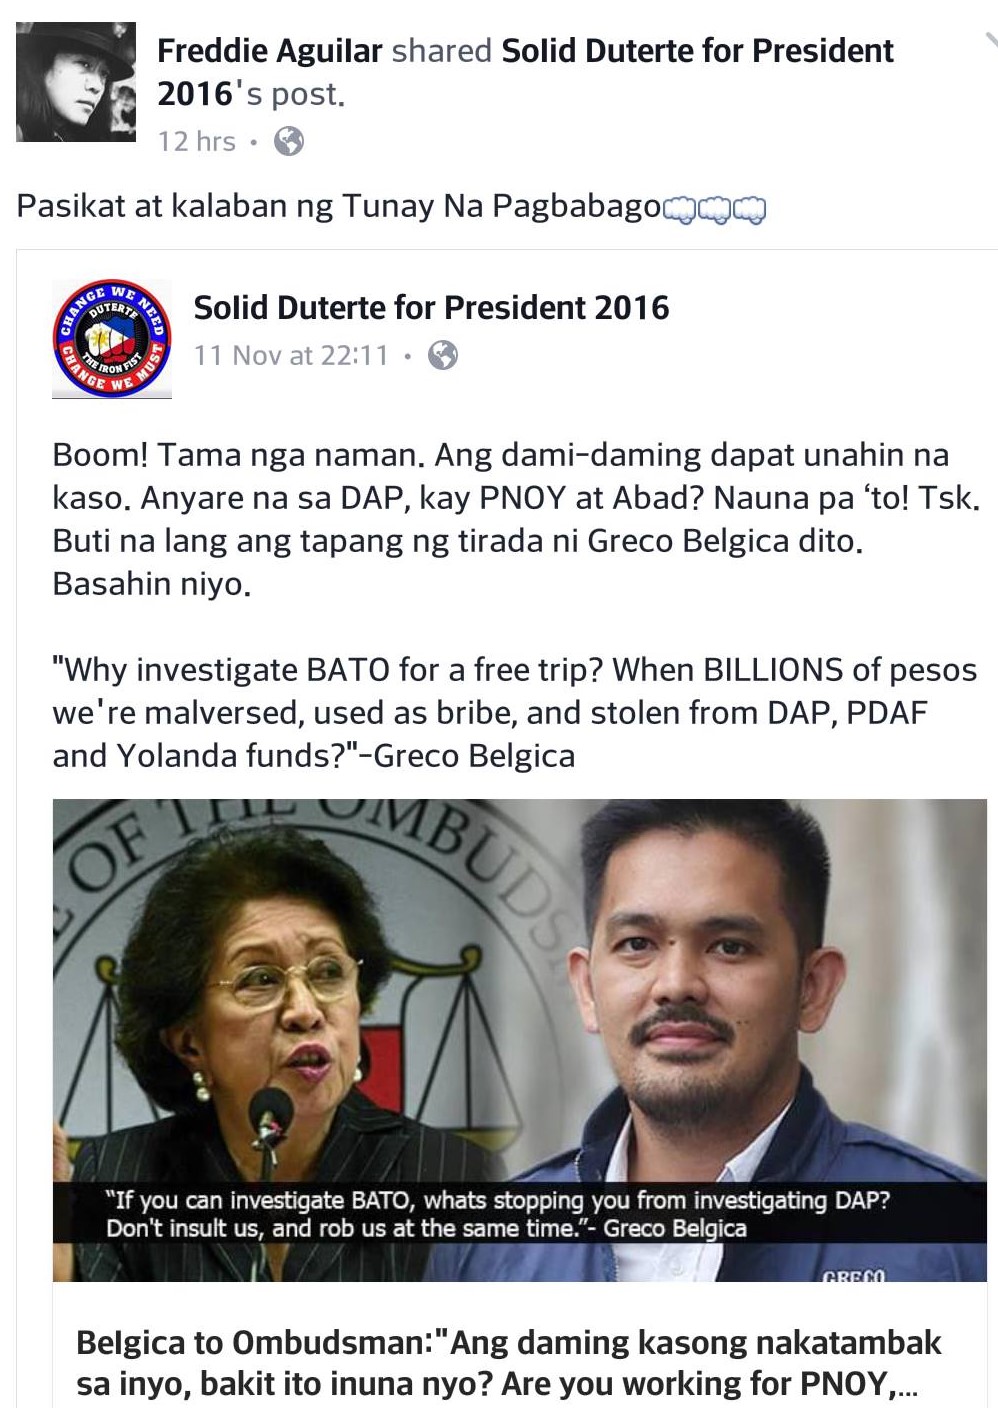The width and height of the screenshot is (998, 1408).
Task: Click the Greco Belgica quote caption on the image
Action: [x=498, y=1214]
